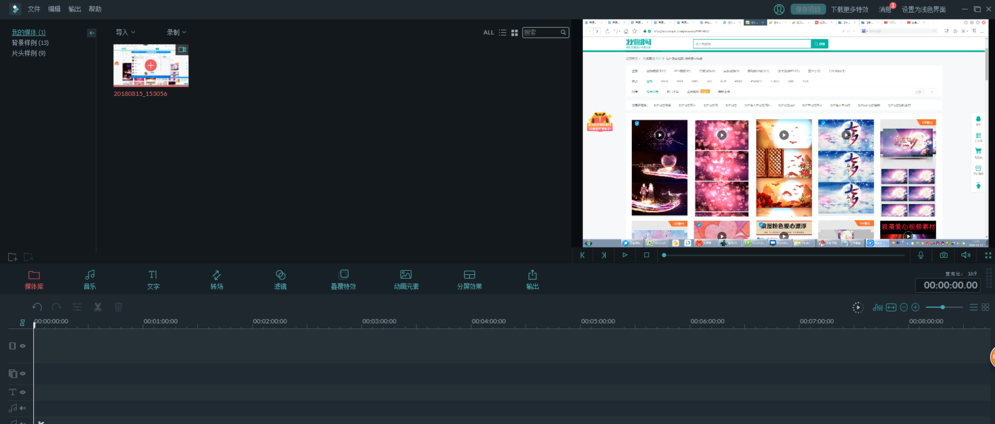Mute the preview volume speaker icon
Image resolution: width=995 pixels, height=424 pixels.
(965, 255)
